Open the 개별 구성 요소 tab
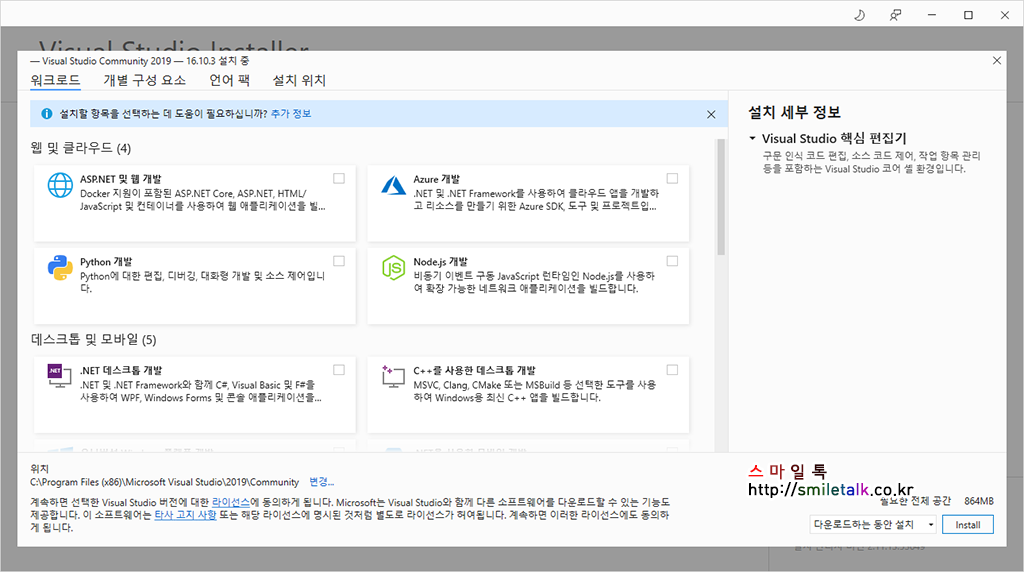Image resolution: width=1024 pixels, height=572 pixels. tap(144, 80)
